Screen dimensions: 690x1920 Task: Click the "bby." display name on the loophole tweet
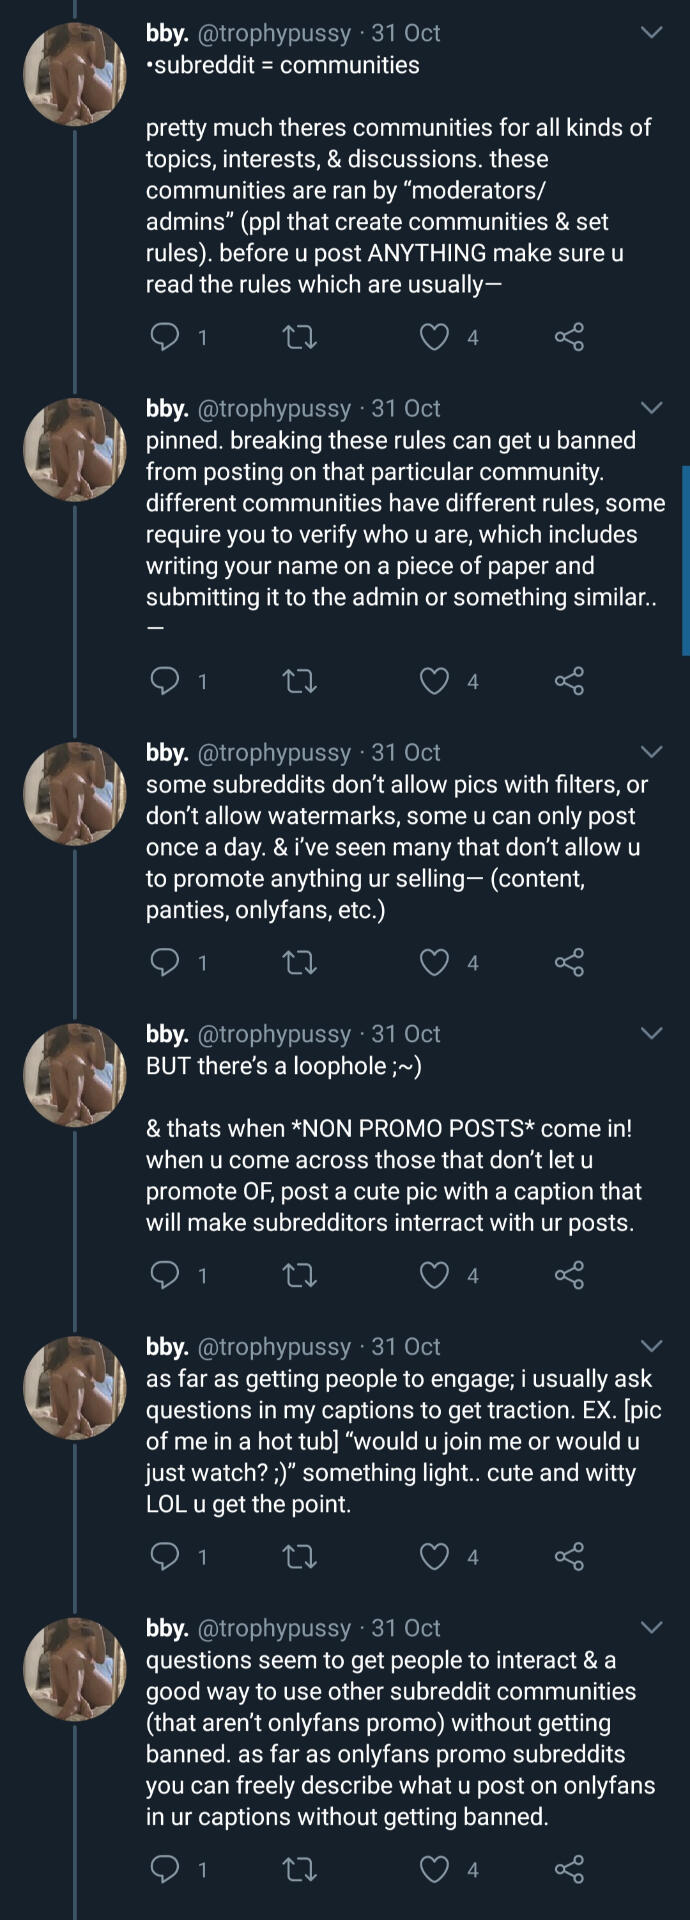pos(167,1034)
